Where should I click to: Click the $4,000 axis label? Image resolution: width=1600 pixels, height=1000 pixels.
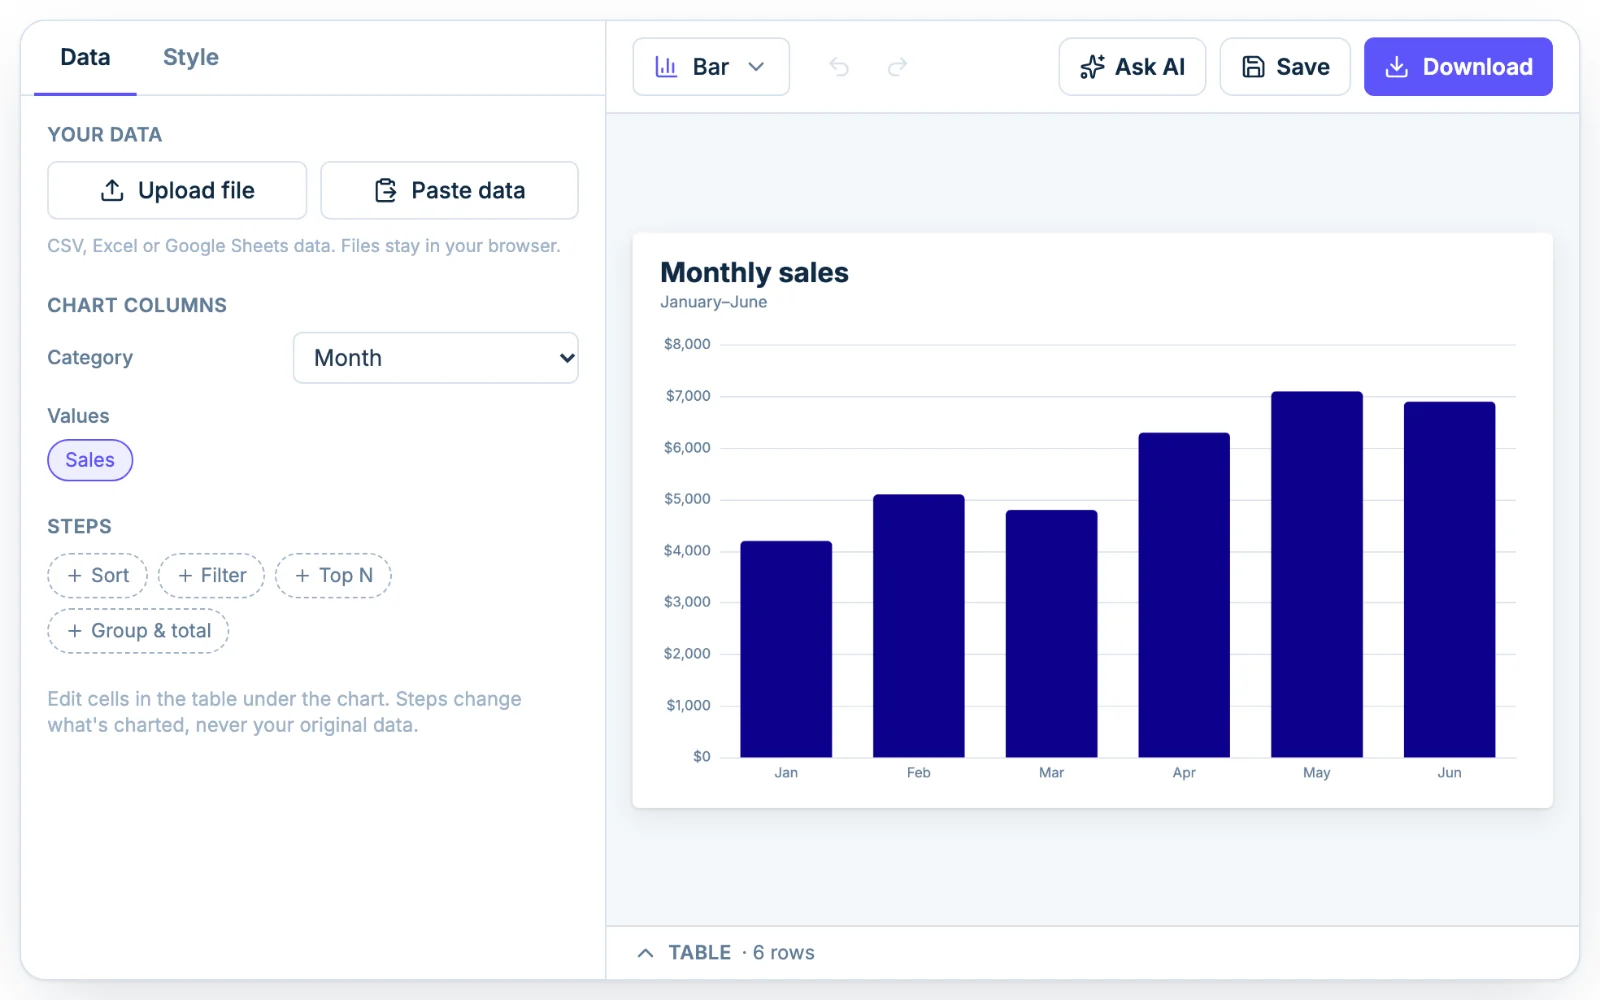687,551
